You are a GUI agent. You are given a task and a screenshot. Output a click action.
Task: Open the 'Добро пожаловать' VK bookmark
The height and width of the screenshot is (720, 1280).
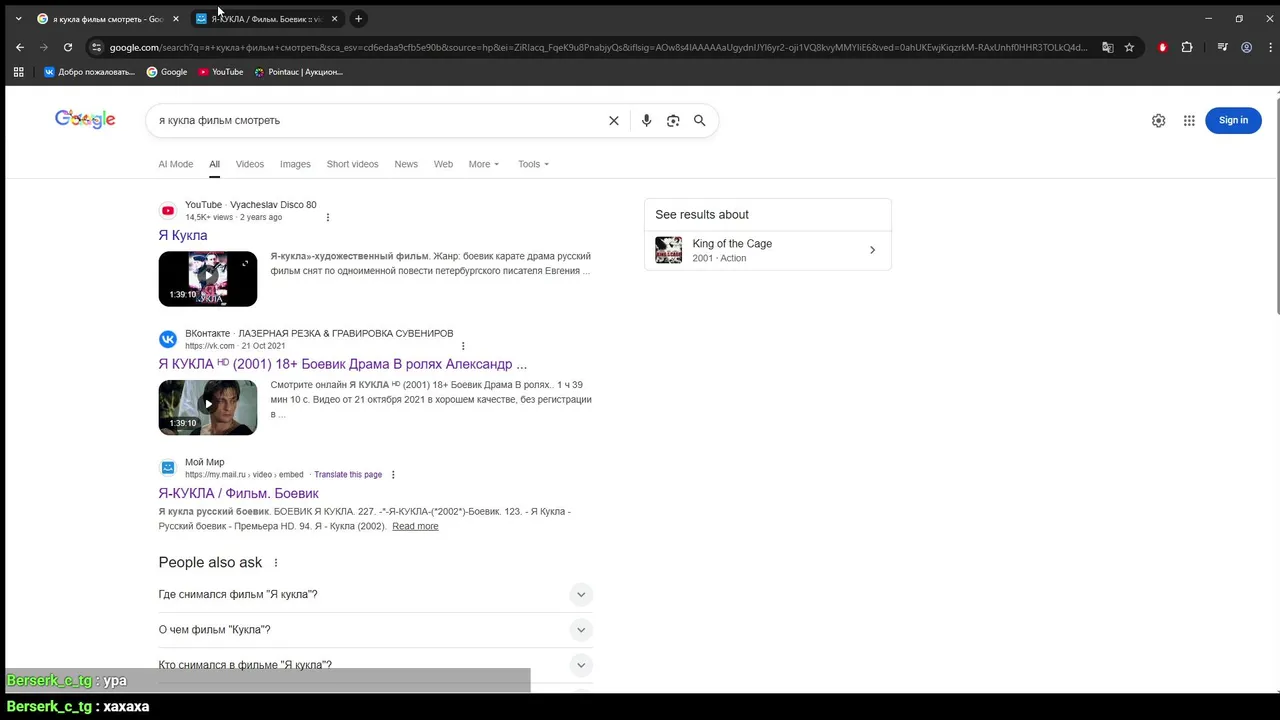pyautogui.click(x=88, y=72)
